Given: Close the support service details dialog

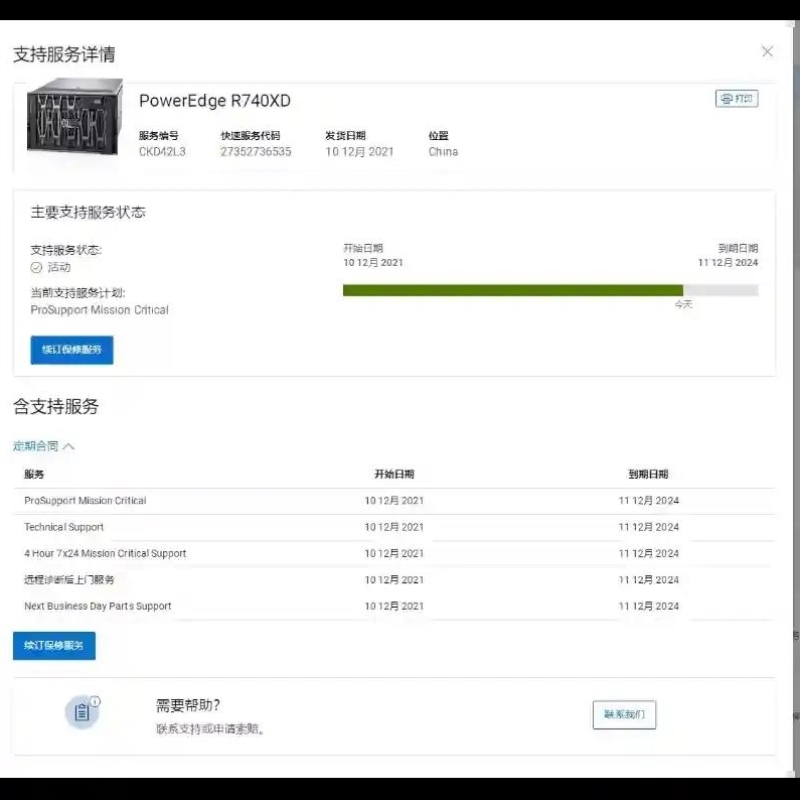Looking at the screenshot, I should tap(767, 52).
